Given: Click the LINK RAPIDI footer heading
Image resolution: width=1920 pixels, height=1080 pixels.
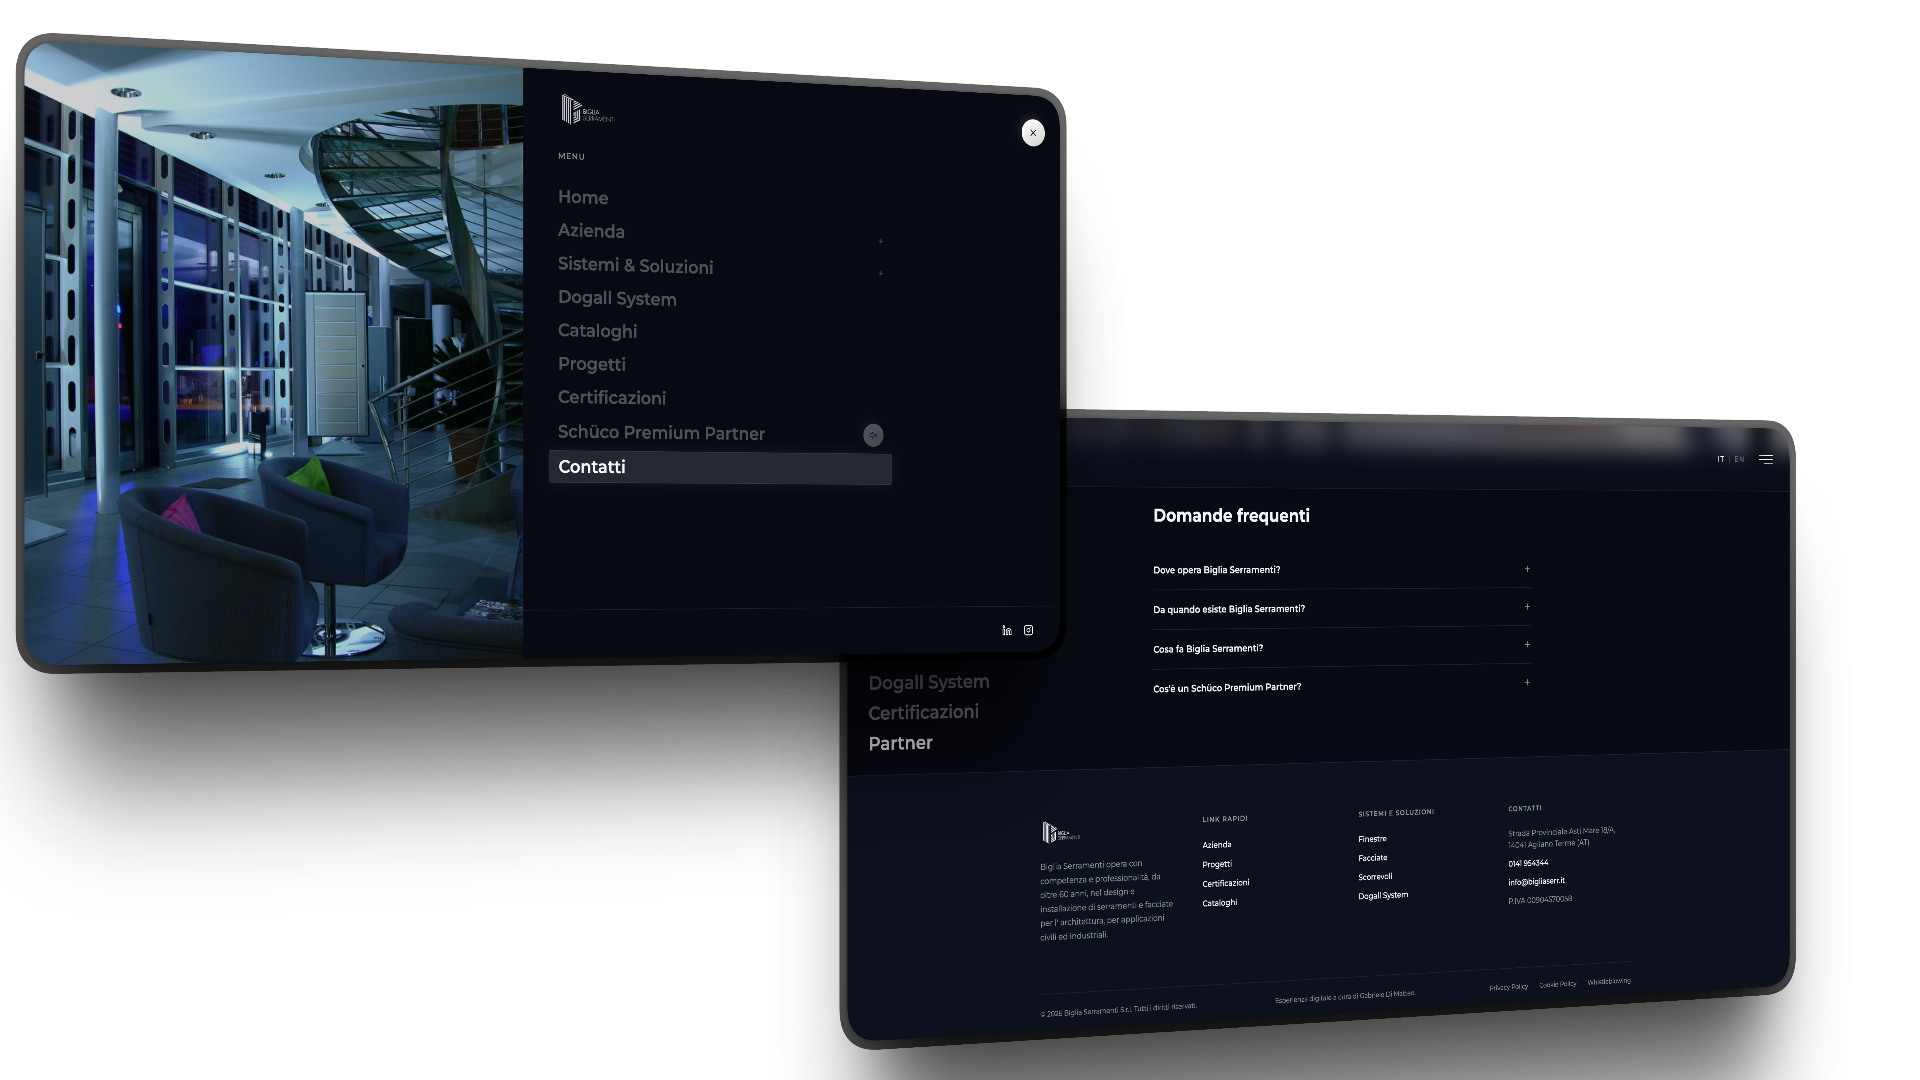Looking at the screenshot, I should tap(1225, 819).
